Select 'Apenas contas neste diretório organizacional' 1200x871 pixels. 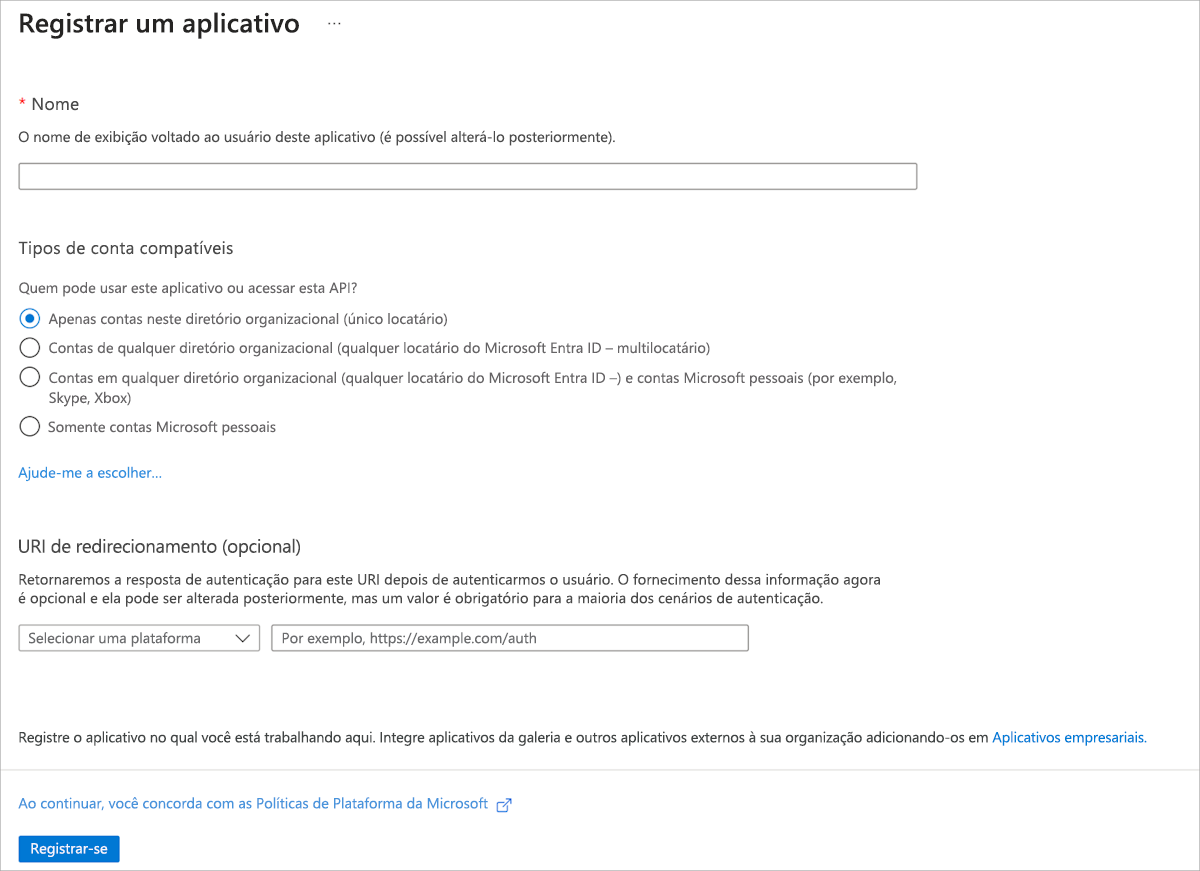(x=29, y=317)
